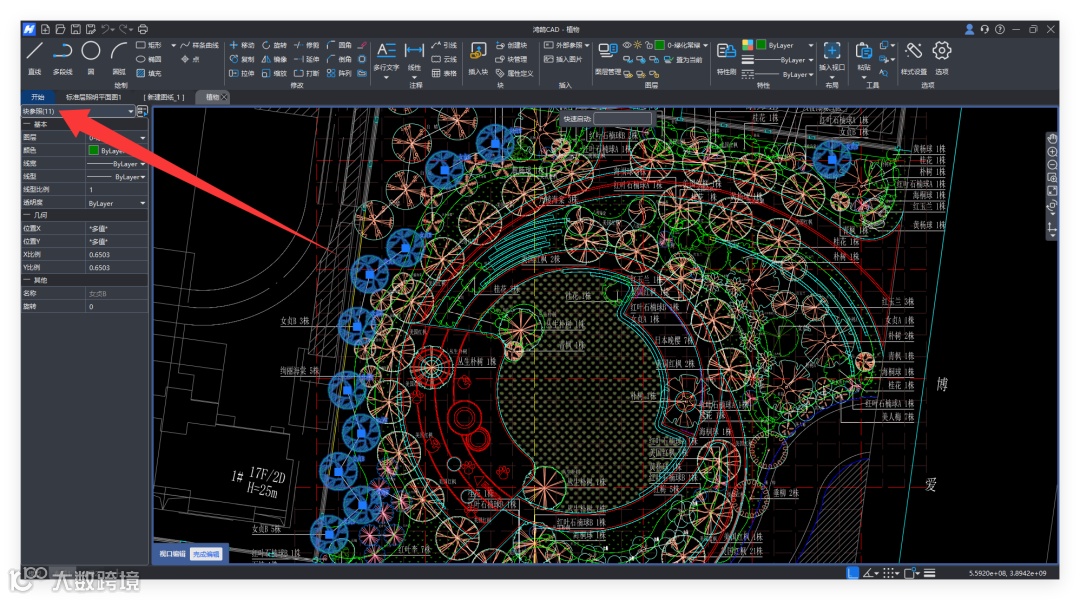Select the 多段线 polyline tool
The width and height of the screenshot is (1080, 600).
pyautogui.click(x=63, y=57)
